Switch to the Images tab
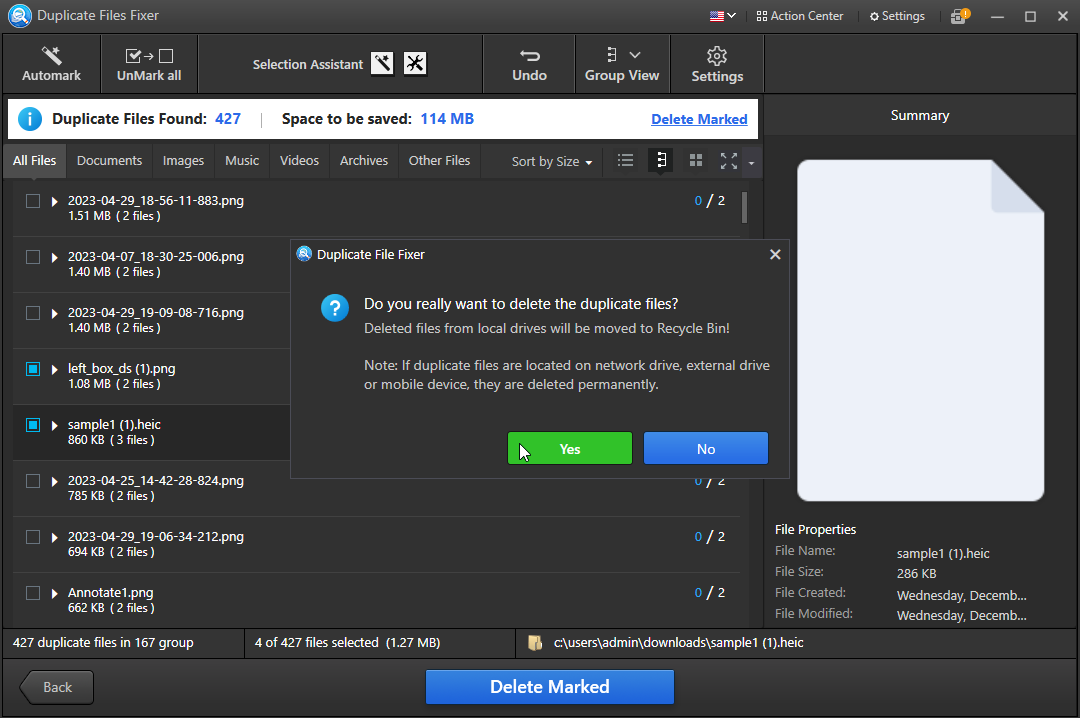1080x718 pixels. pos(183,160)
